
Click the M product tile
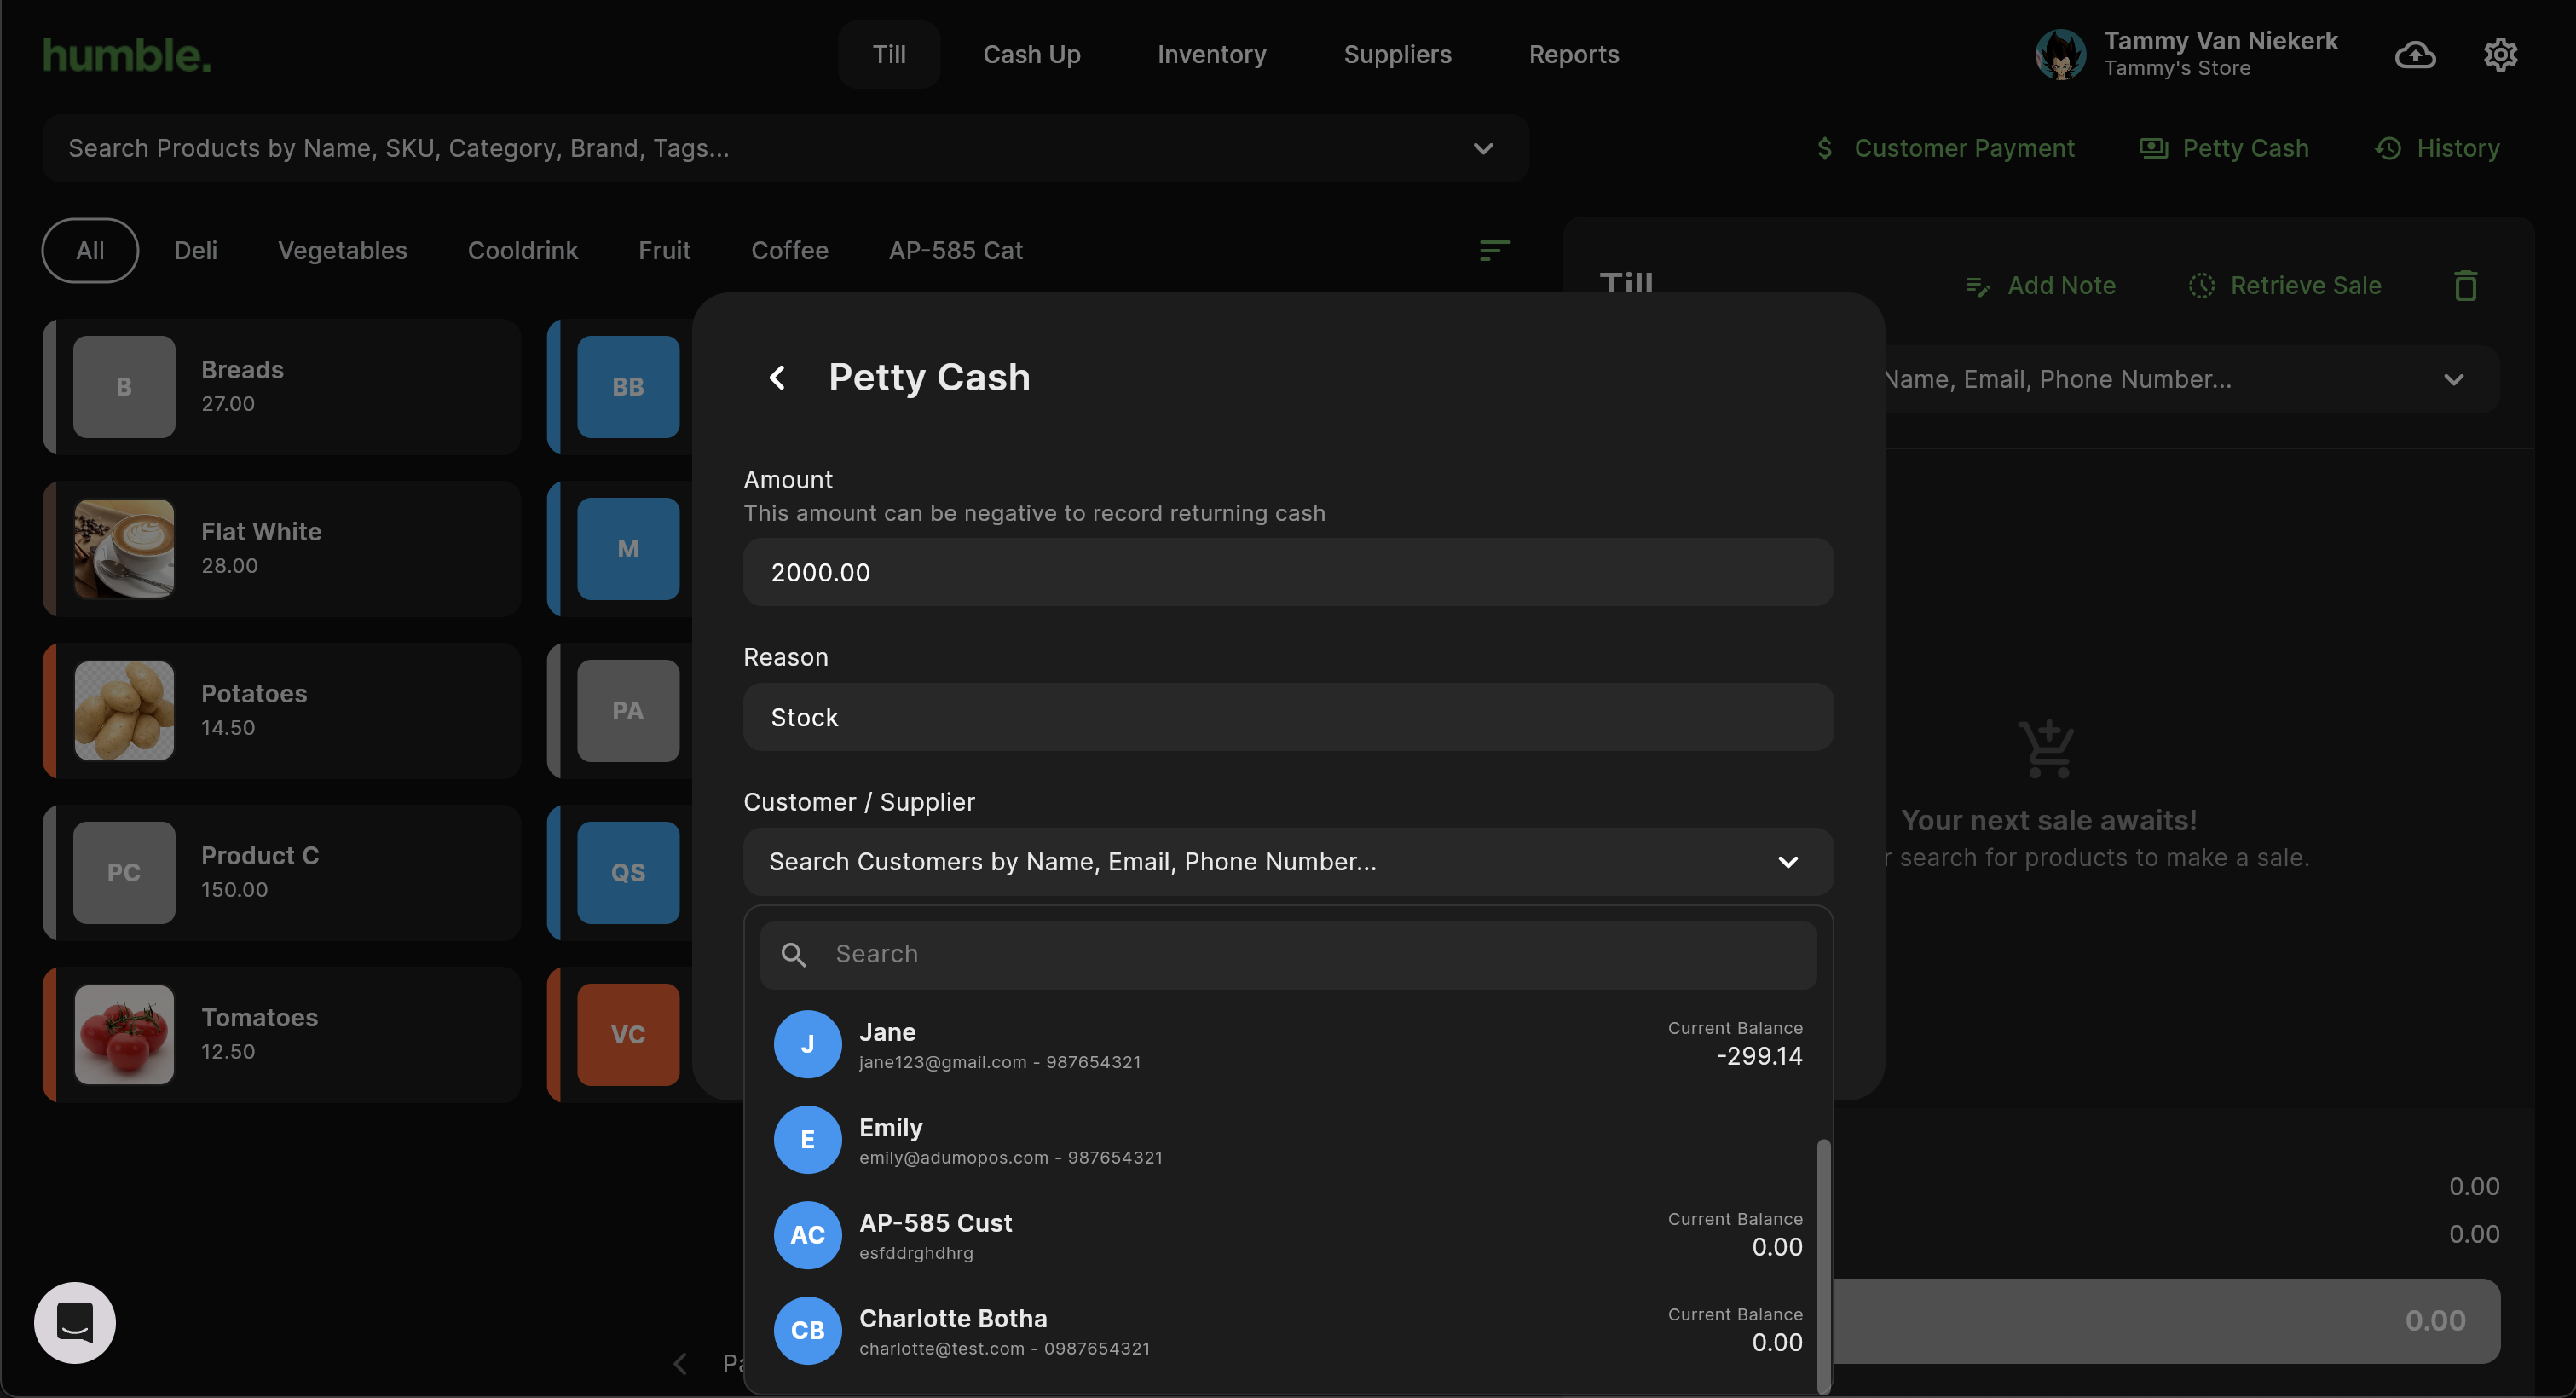click(x=628, y=549)
